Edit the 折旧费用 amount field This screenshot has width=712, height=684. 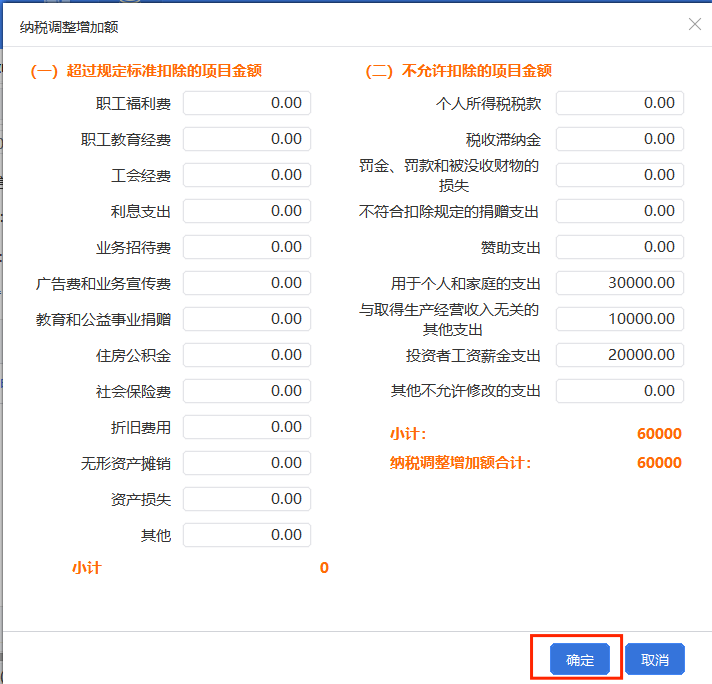247,427
